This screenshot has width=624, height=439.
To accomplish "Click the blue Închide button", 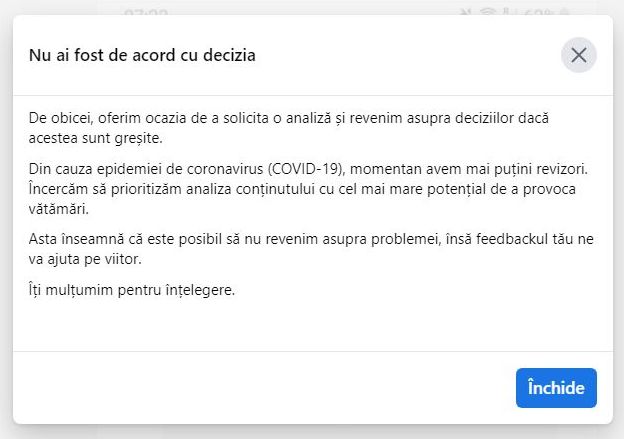I will [x=556, y=388].
